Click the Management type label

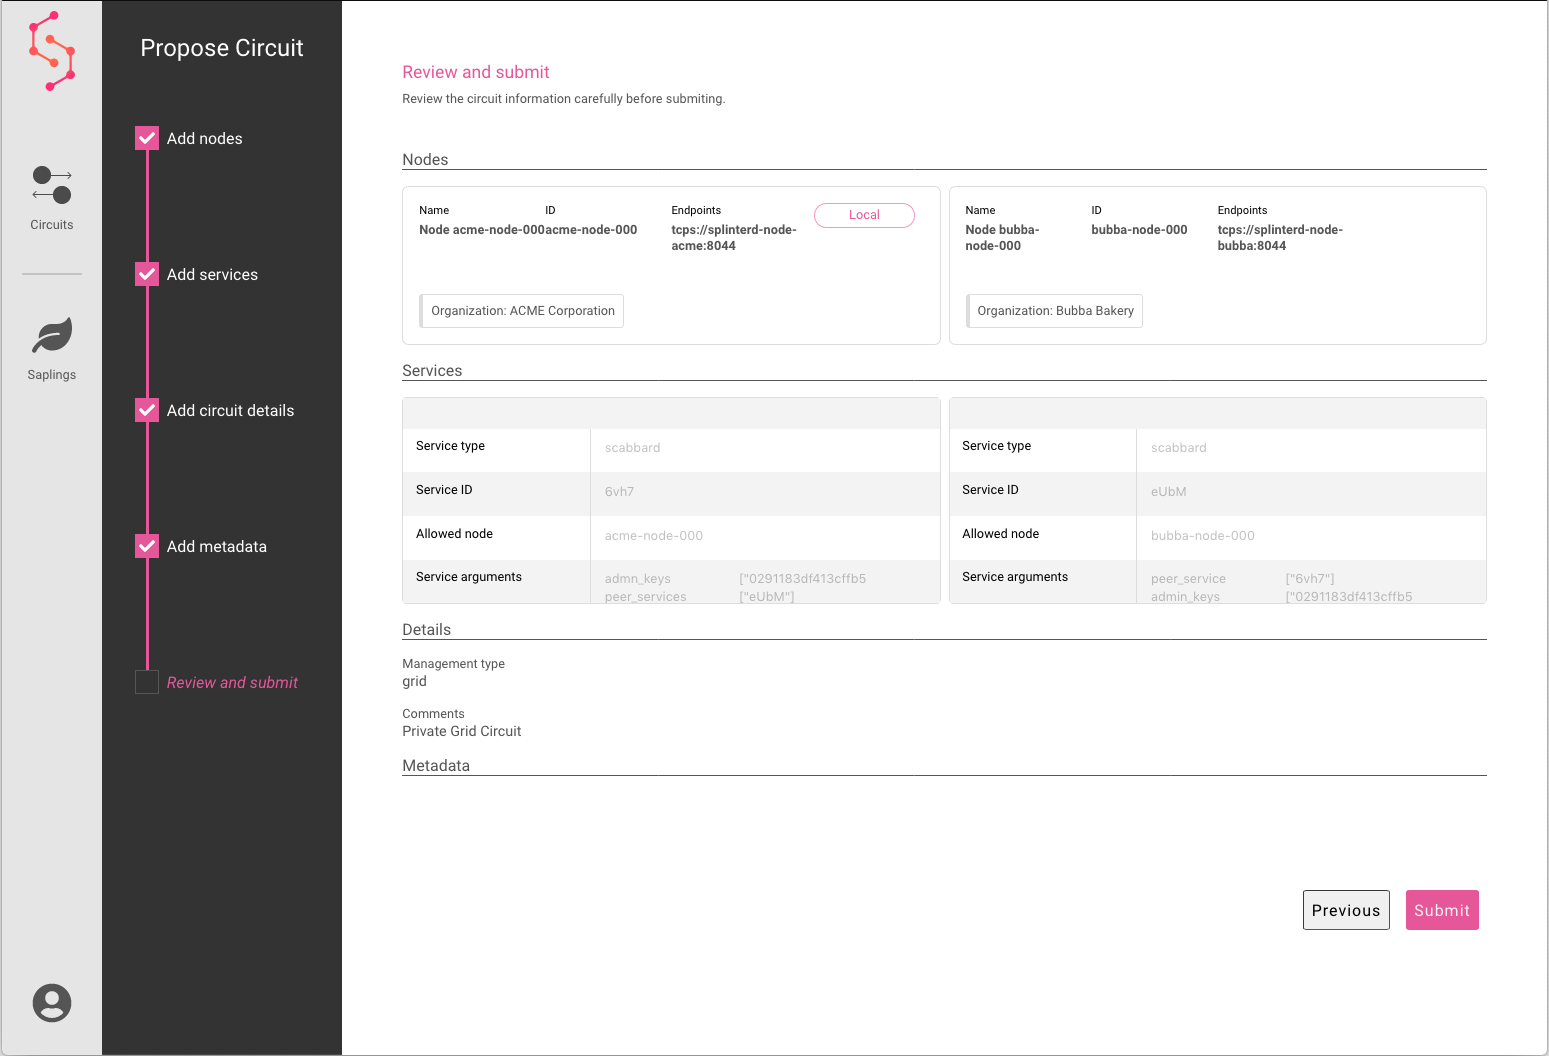pos(453,664)
